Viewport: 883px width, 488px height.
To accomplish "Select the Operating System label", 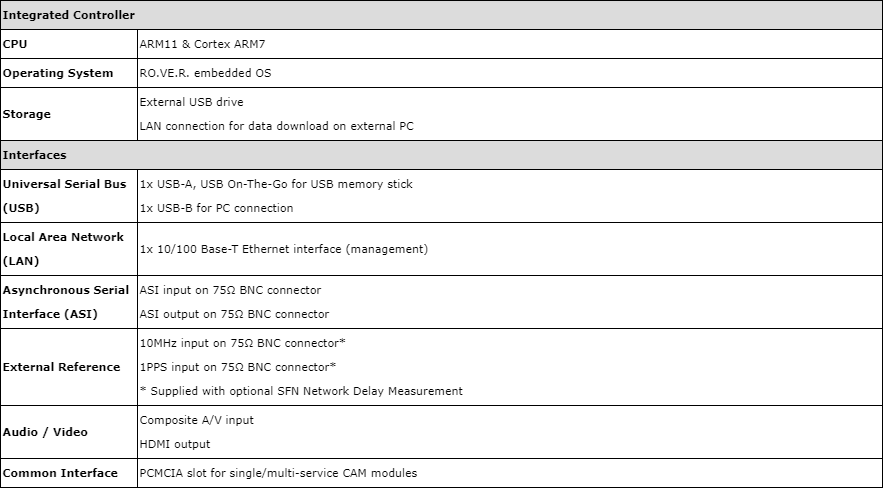I will click(57, 73).
